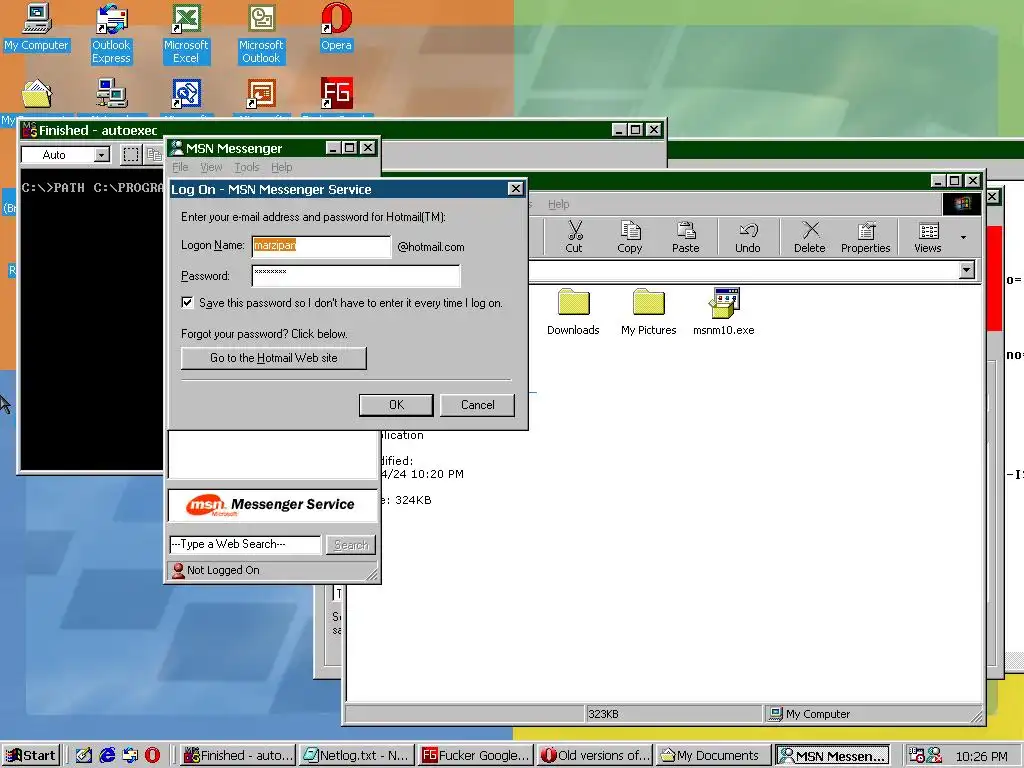Screen dimensions: 1024x768
Task: Switch to Netlog.txt Notepad taskbar button
Action: pyautogui.click(x=358, y=756)
